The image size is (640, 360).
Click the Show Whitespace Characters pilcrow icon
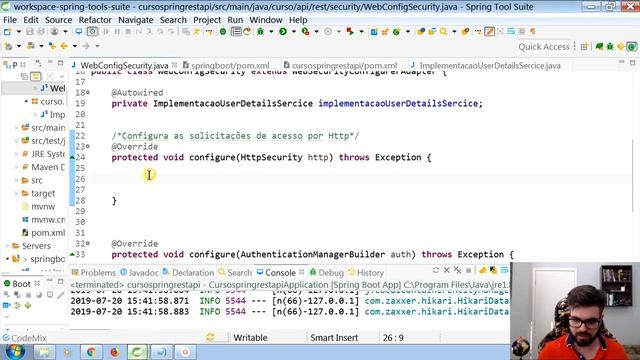pyautogui.click(x=533, y=31)
